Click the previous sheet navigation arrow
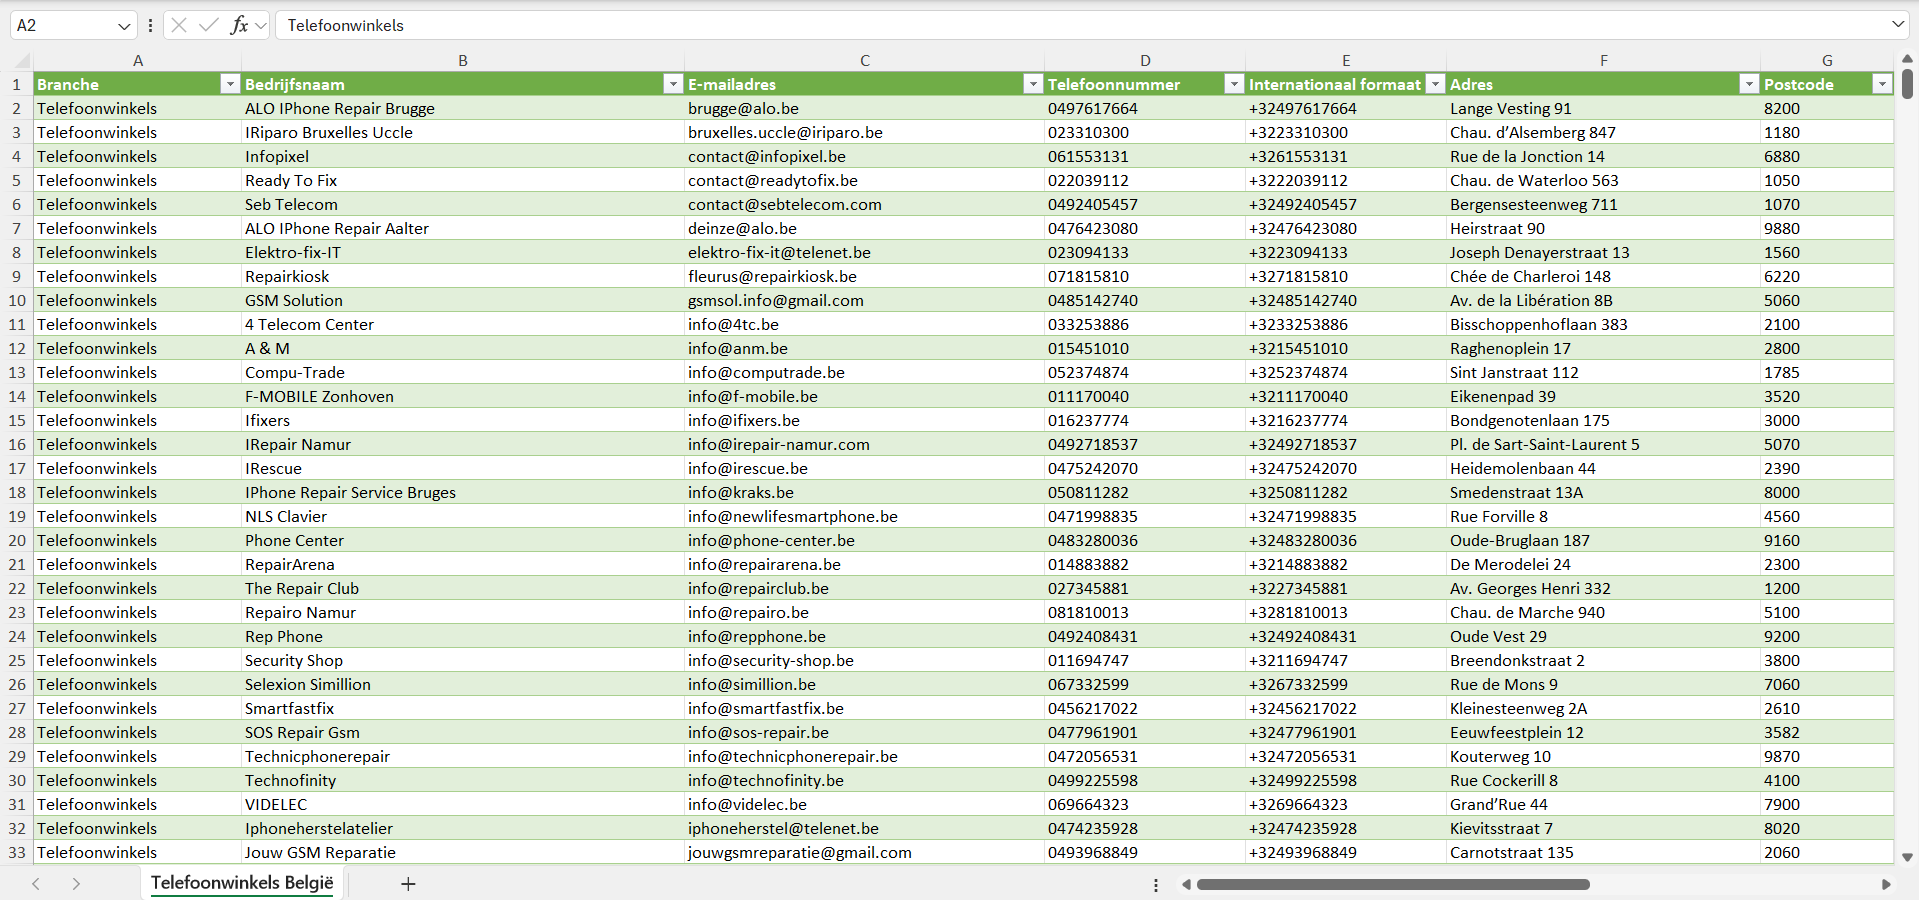 (x=36, y=884)
